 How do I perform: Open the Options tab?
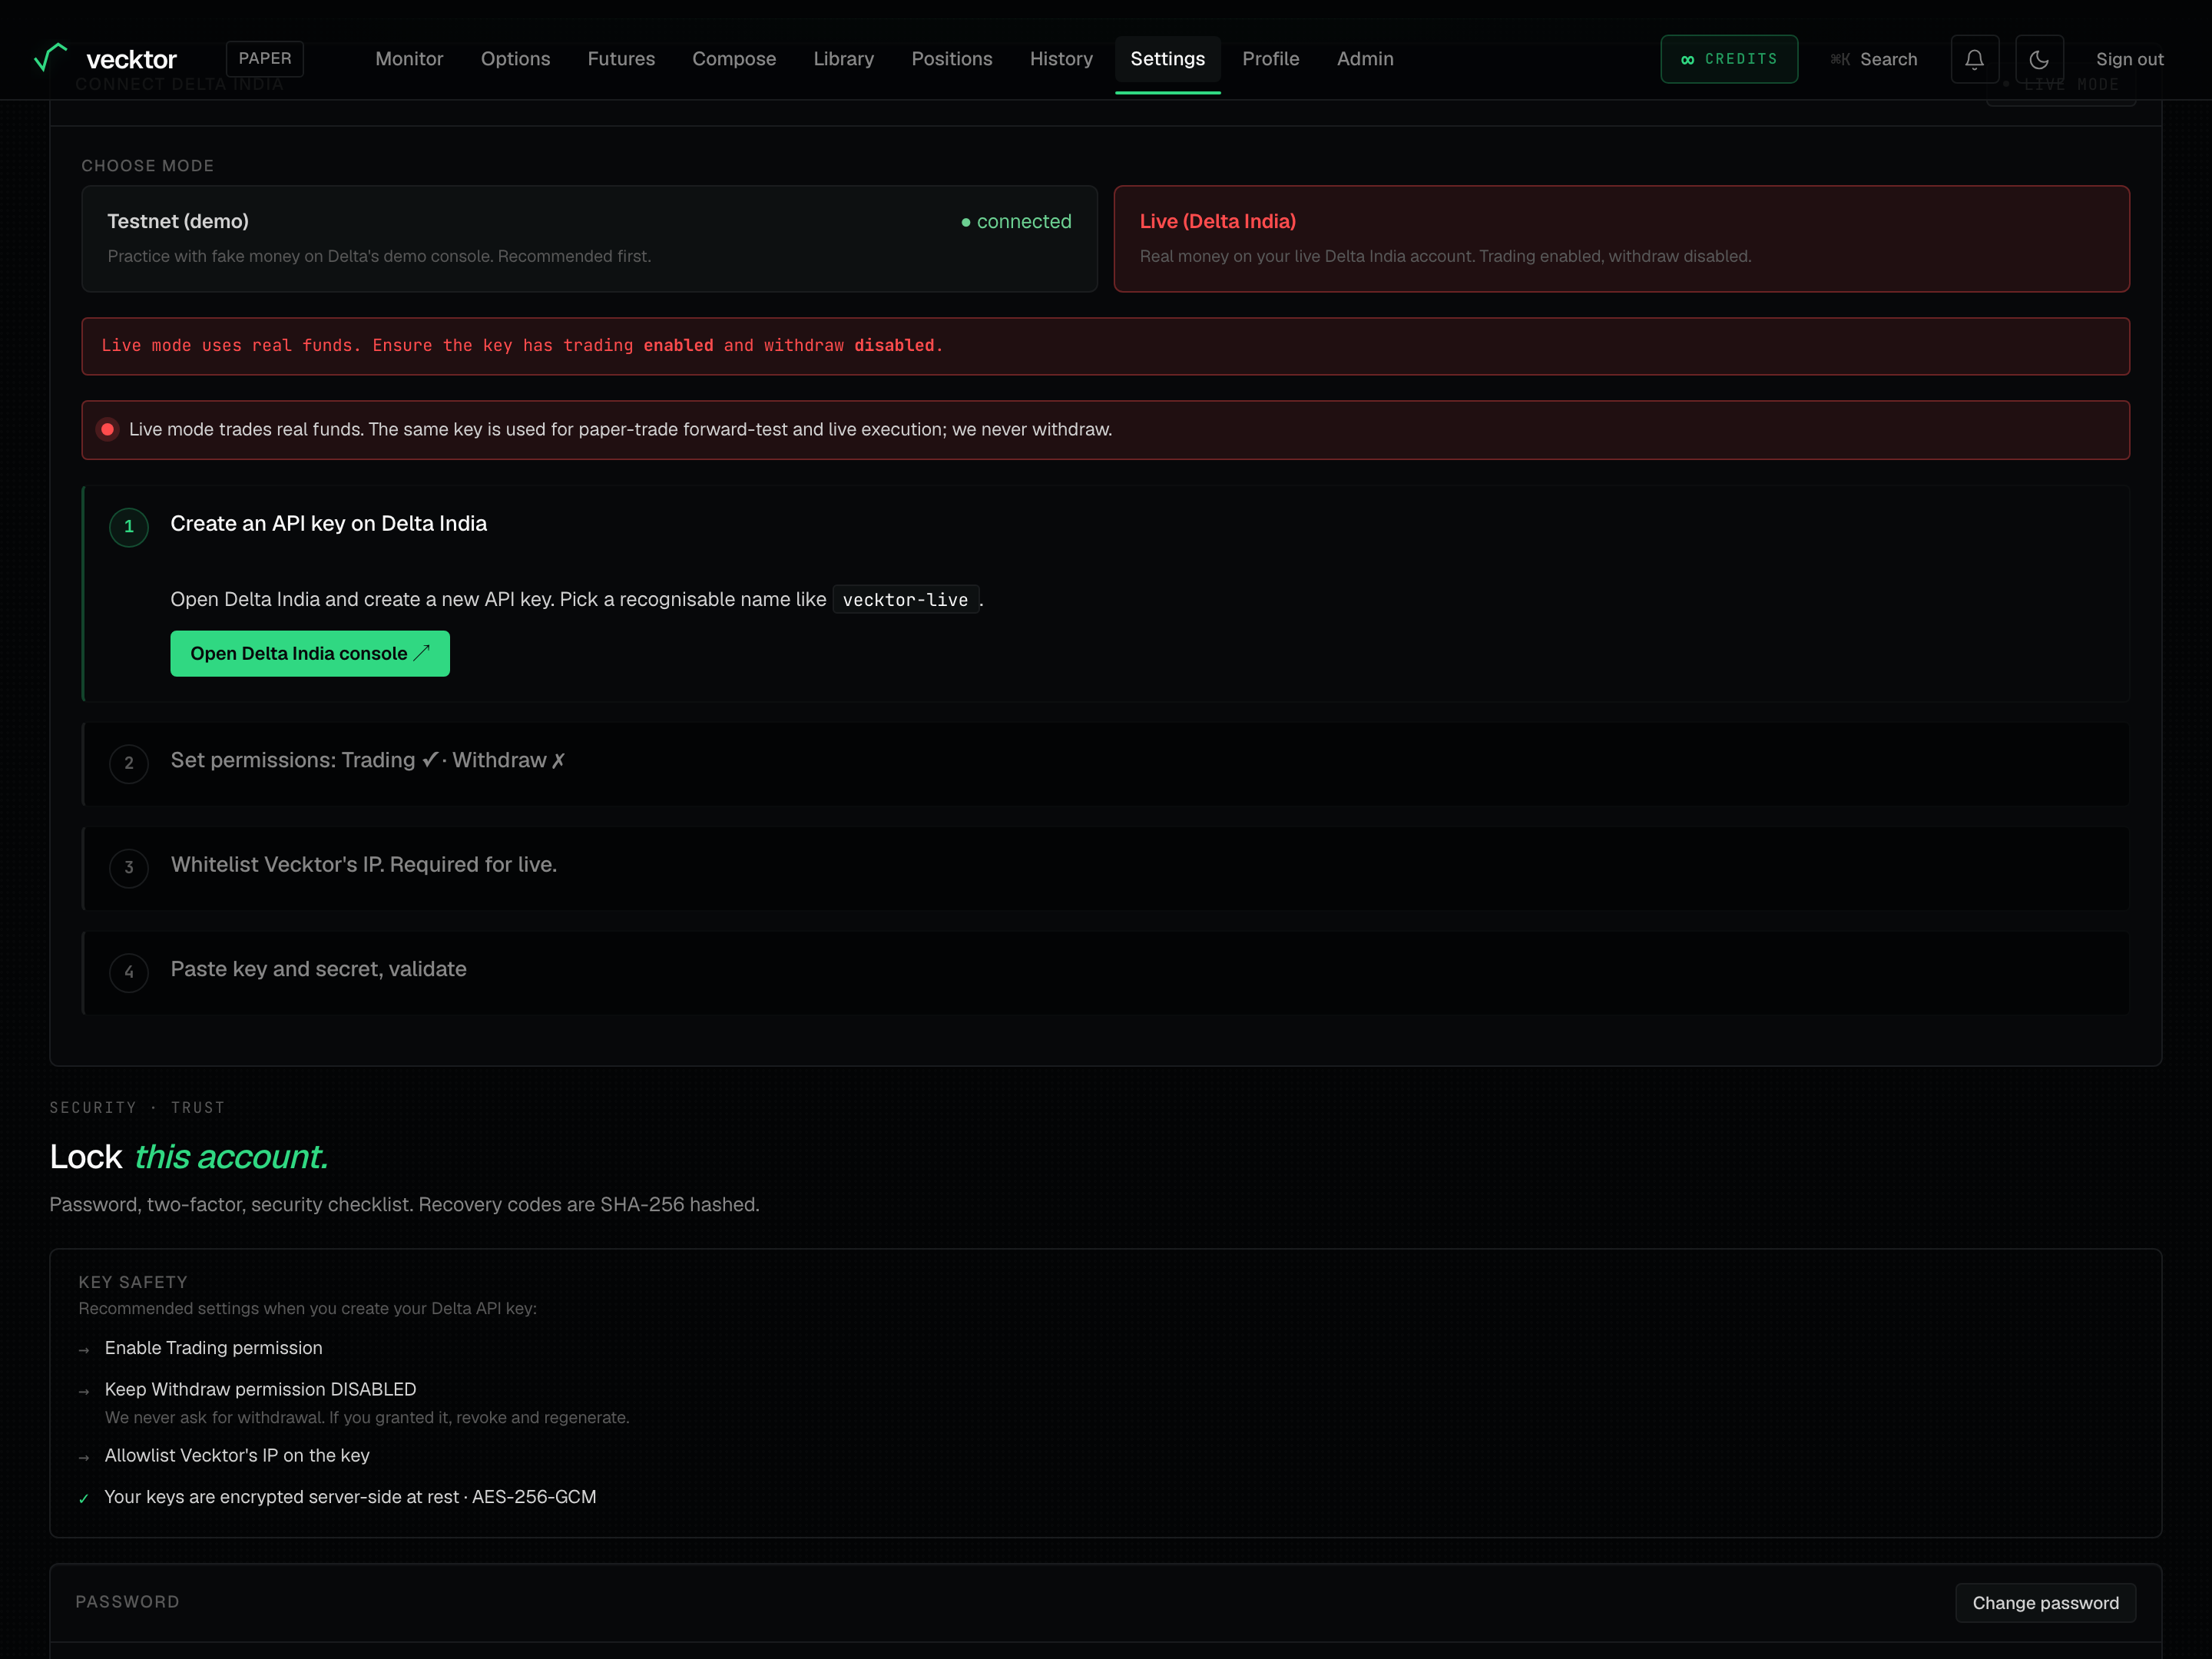(x=515, y=59)
